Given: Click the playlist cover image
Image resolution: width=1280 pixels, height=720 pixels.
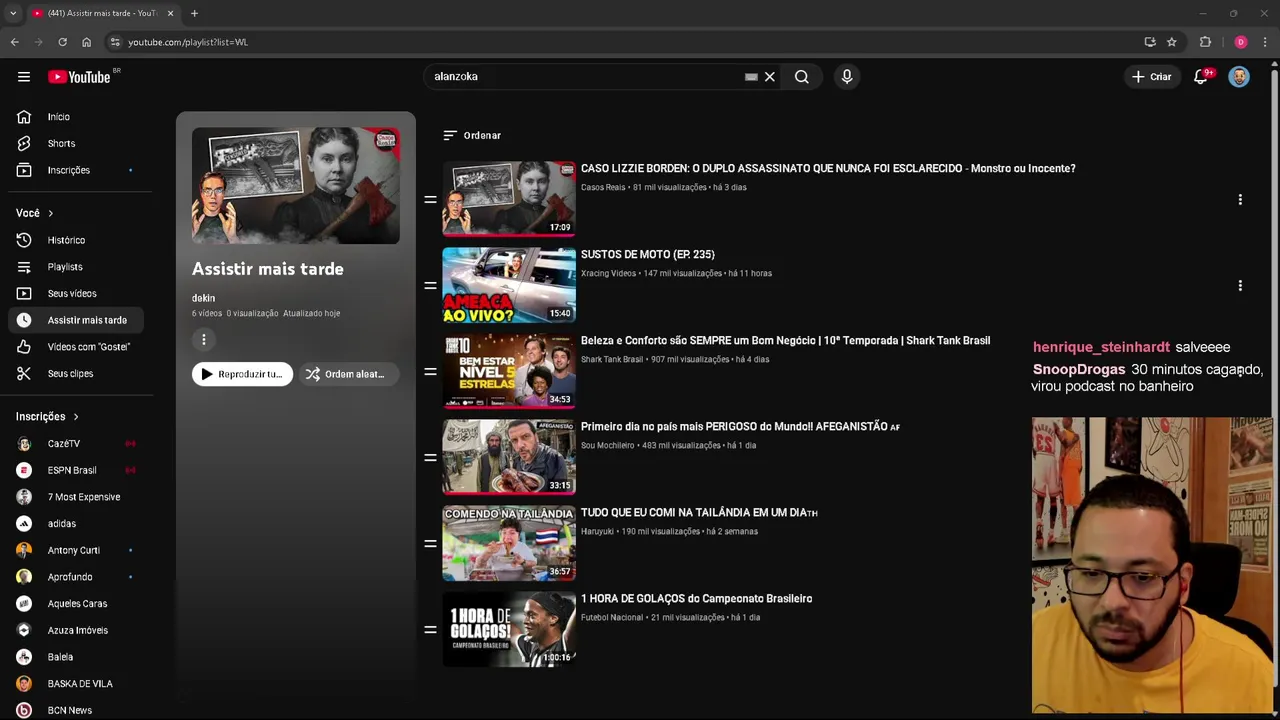Looking at the screenshot, I should click(x=296, y=185).
